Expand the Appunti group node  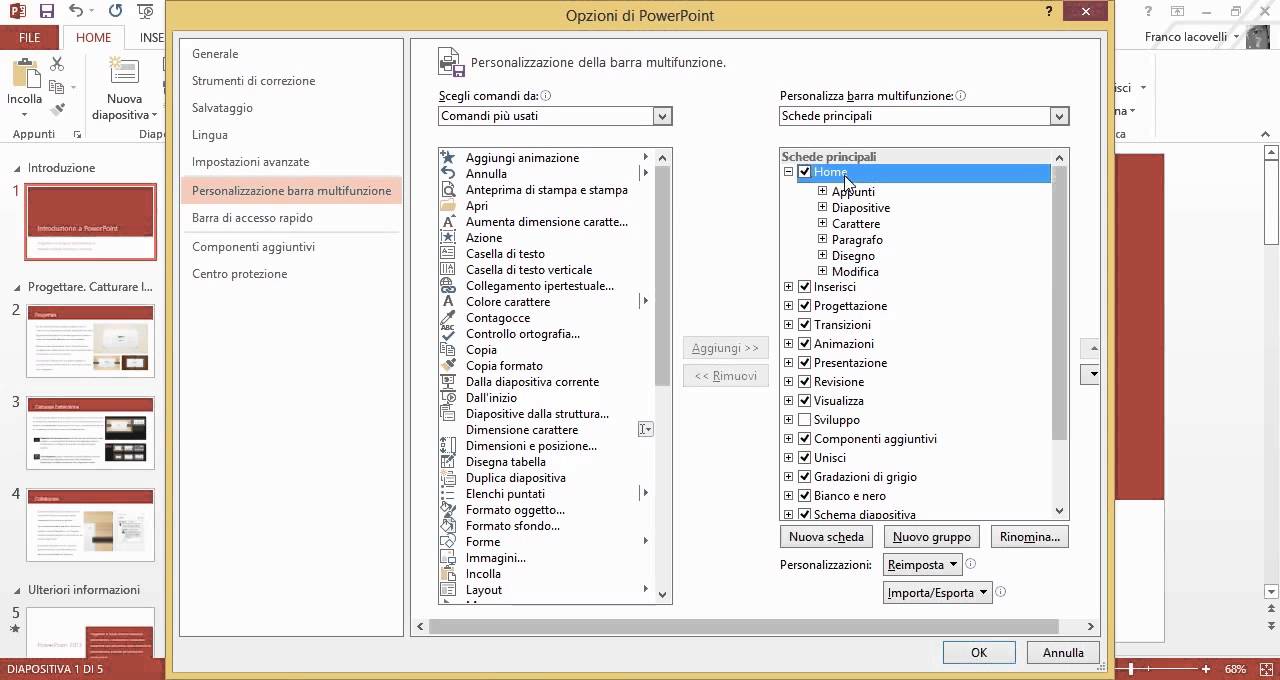coord(822,192)
